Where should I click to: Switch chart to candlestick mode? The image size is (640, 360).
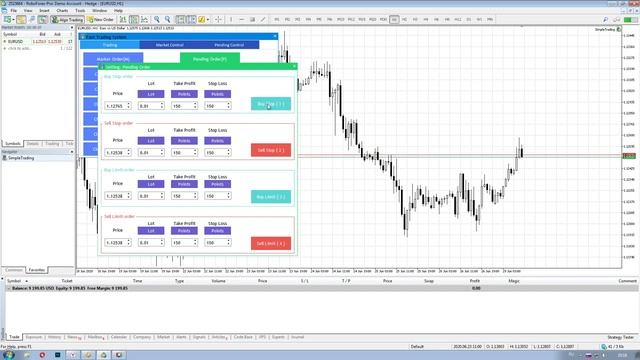coord(133,19)
